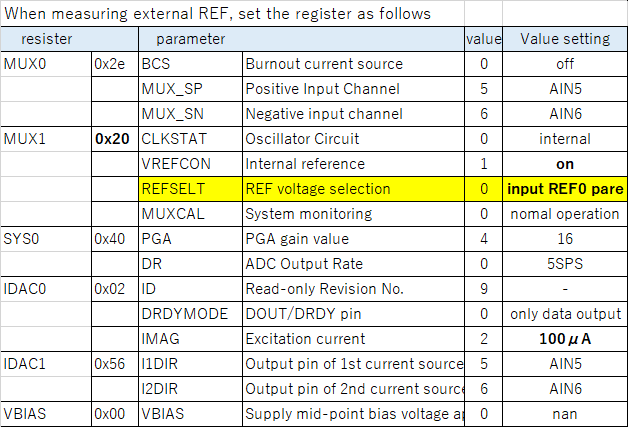This screenshot has width=628, height=427.
Task: Select the yellow REFSELT cell
Action: [x=190, y=189]
